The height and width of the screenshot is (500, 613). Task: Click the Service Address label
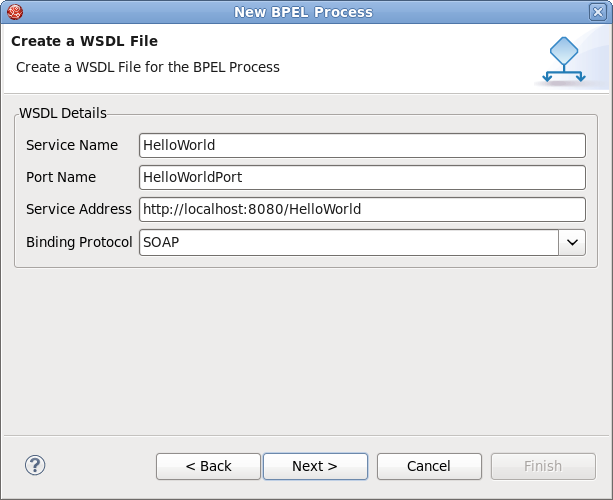[x=79, y=209]
